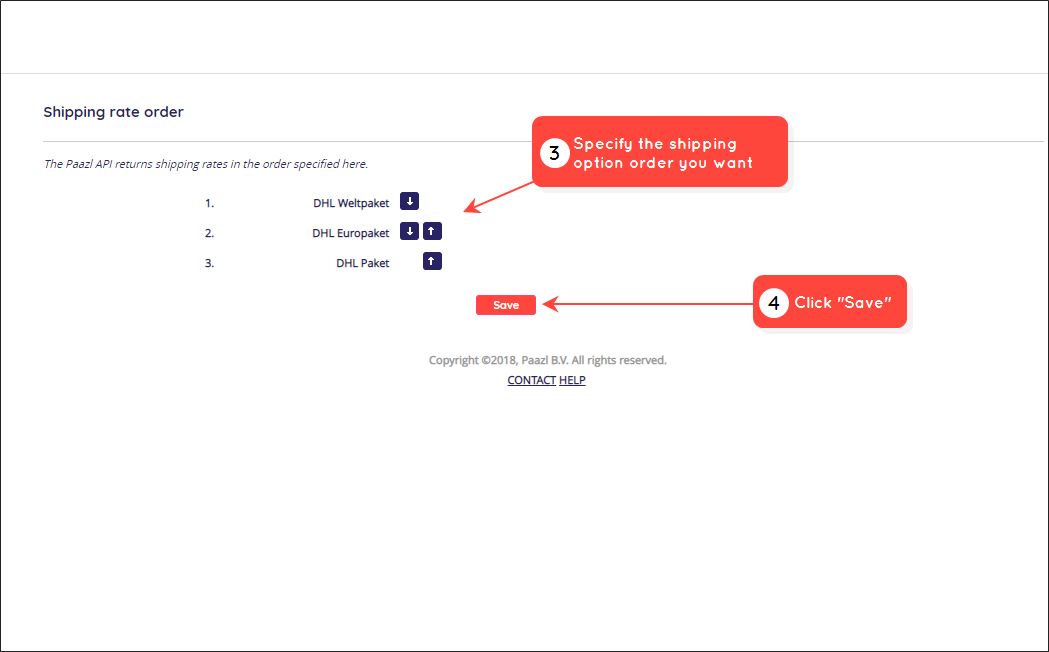Select the DHL Paket label
Screen dimensions: 1049x652
point(363,263)
